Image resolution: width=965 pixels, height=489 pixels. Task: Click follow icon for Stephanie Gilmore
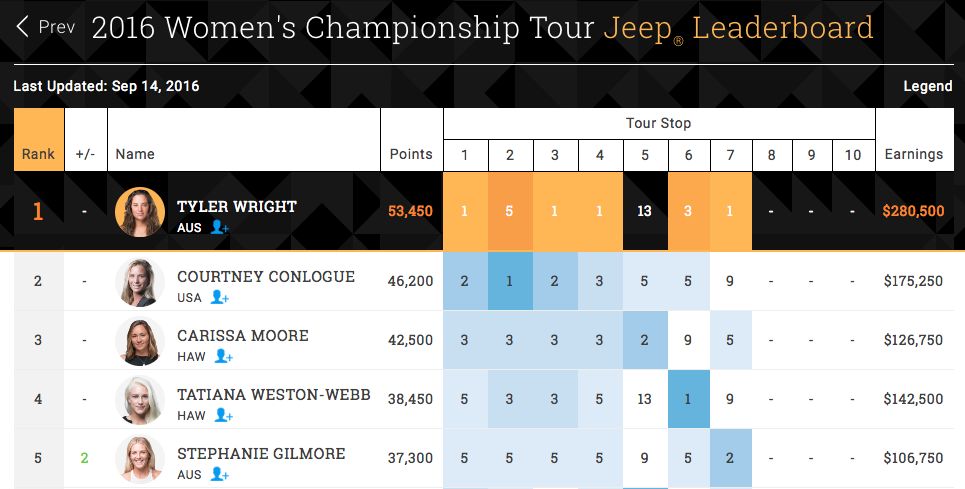point(220,474)
